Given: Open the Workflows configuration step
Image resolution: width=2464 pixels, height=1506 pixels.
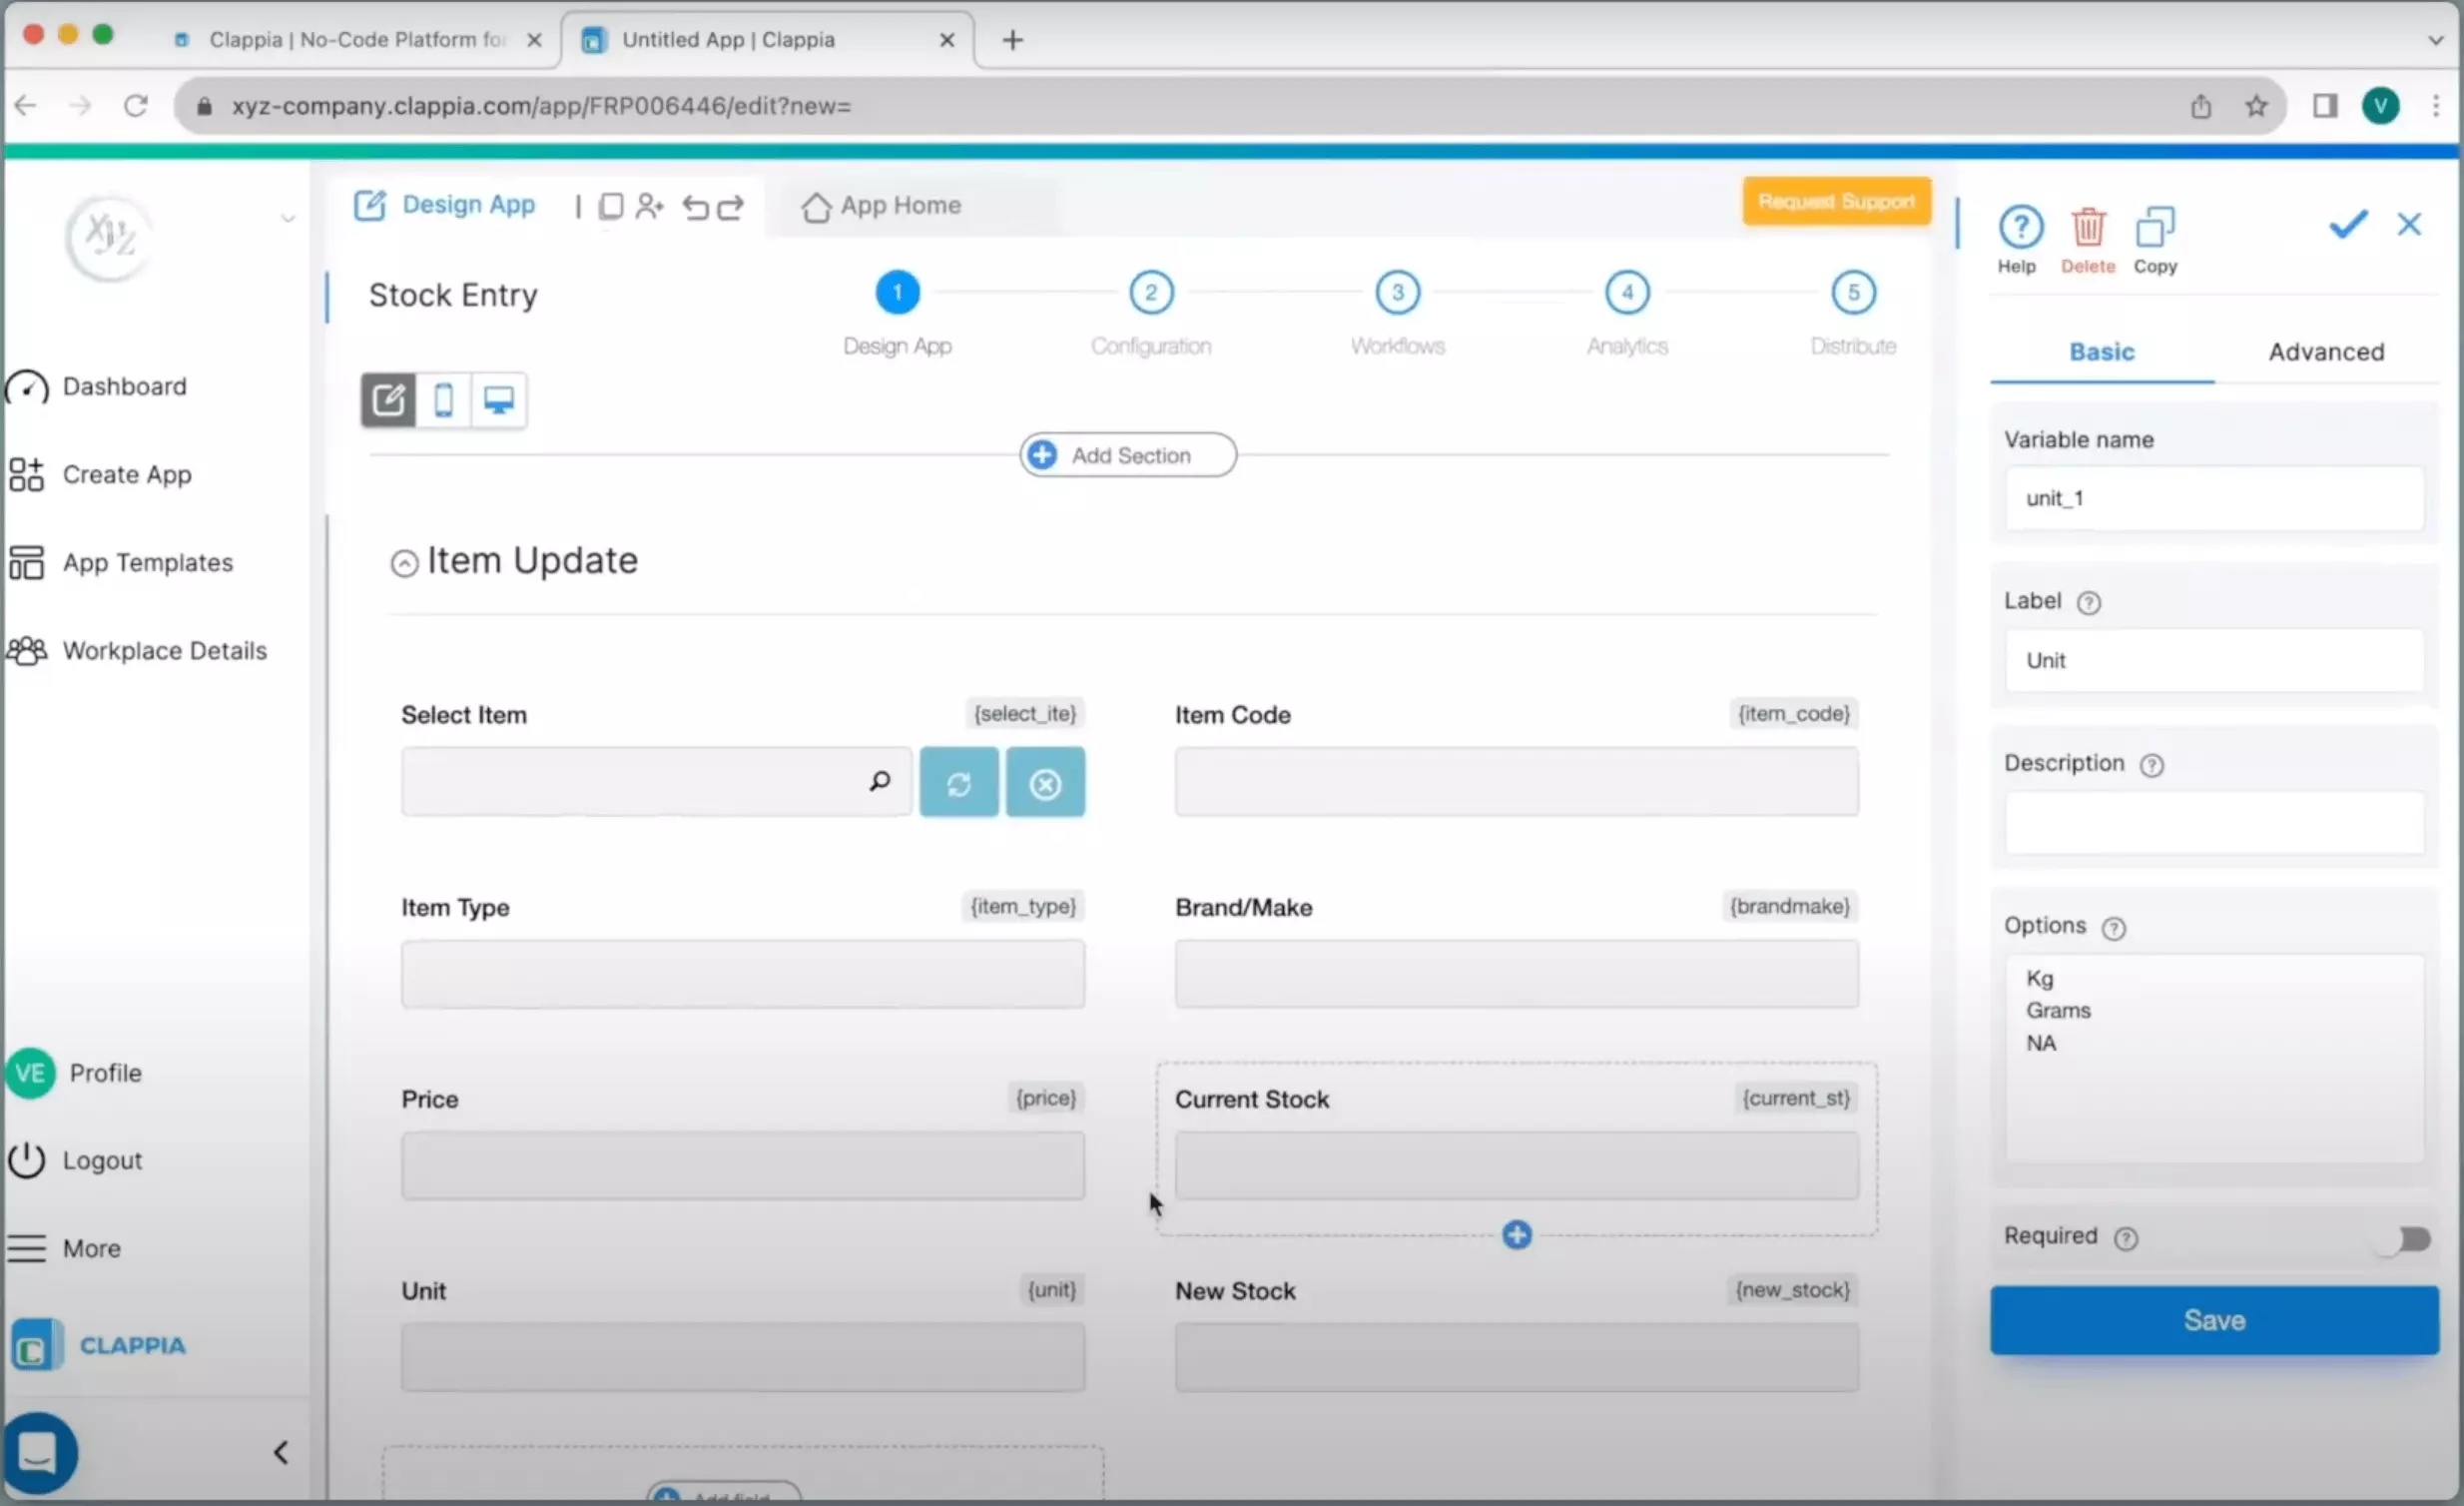Looking at the screenshot, I should pos(1397,292).
